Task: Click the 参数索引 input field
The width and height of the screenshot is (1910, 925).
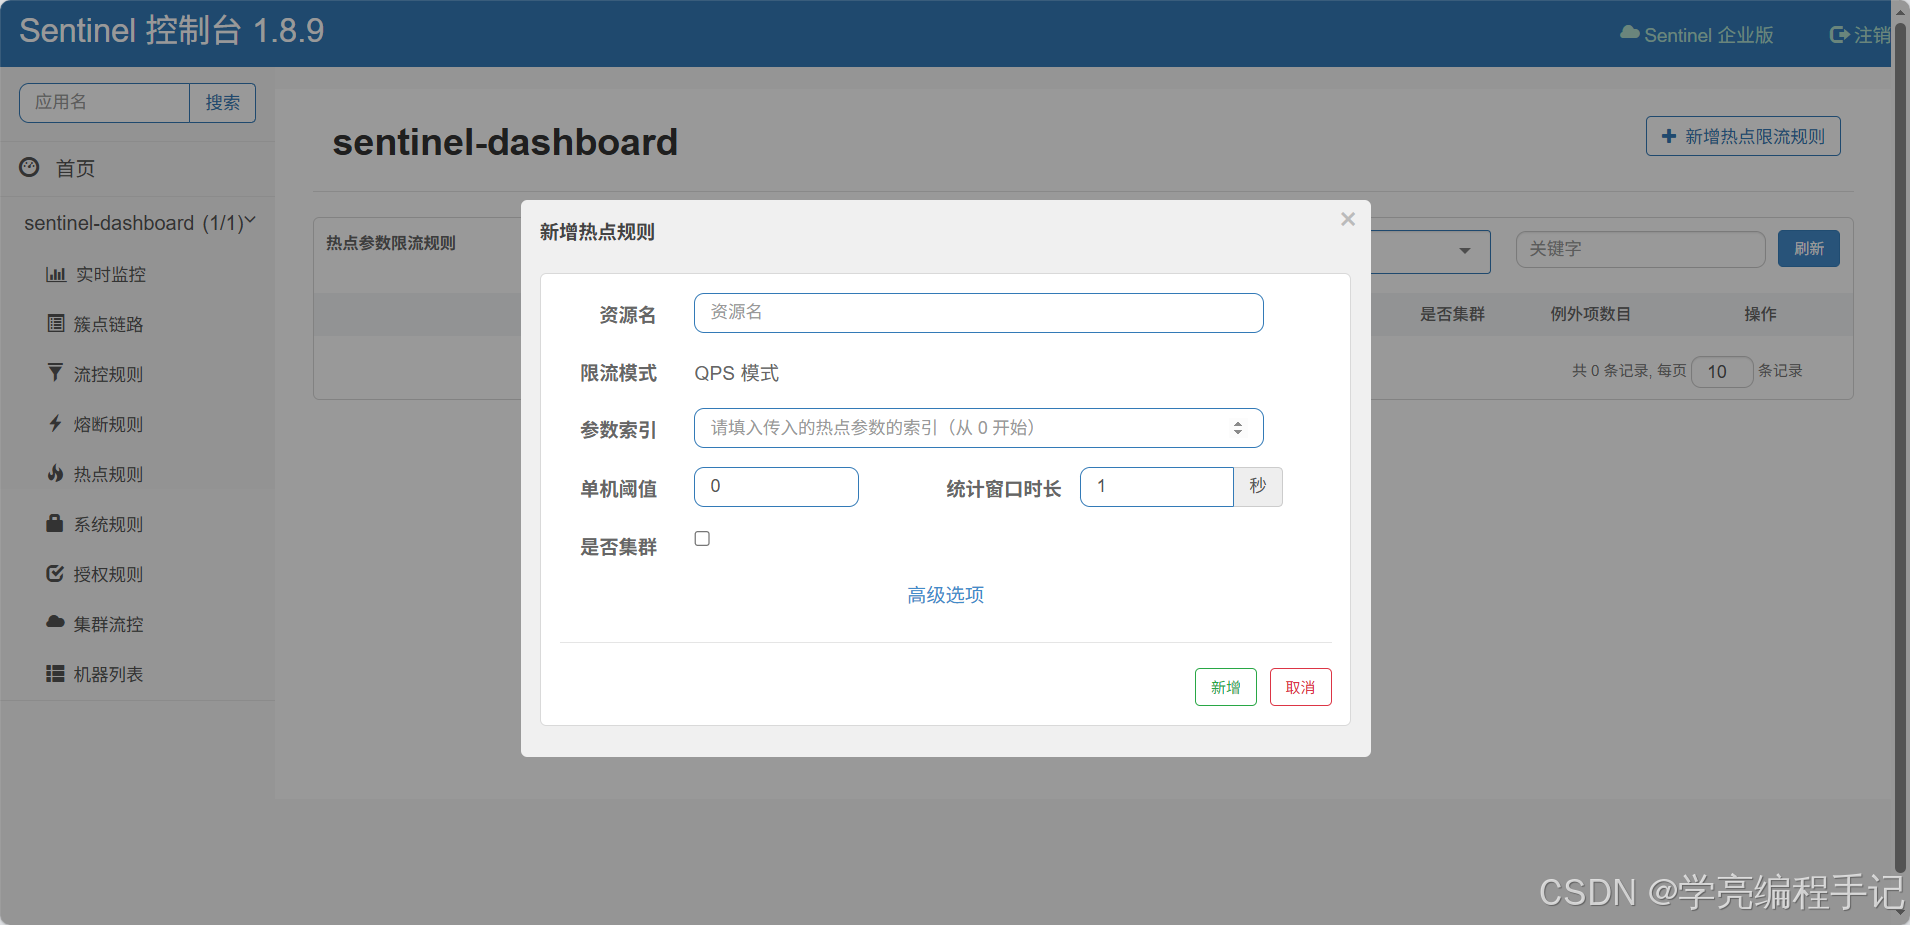Action: tap(978, 428)
